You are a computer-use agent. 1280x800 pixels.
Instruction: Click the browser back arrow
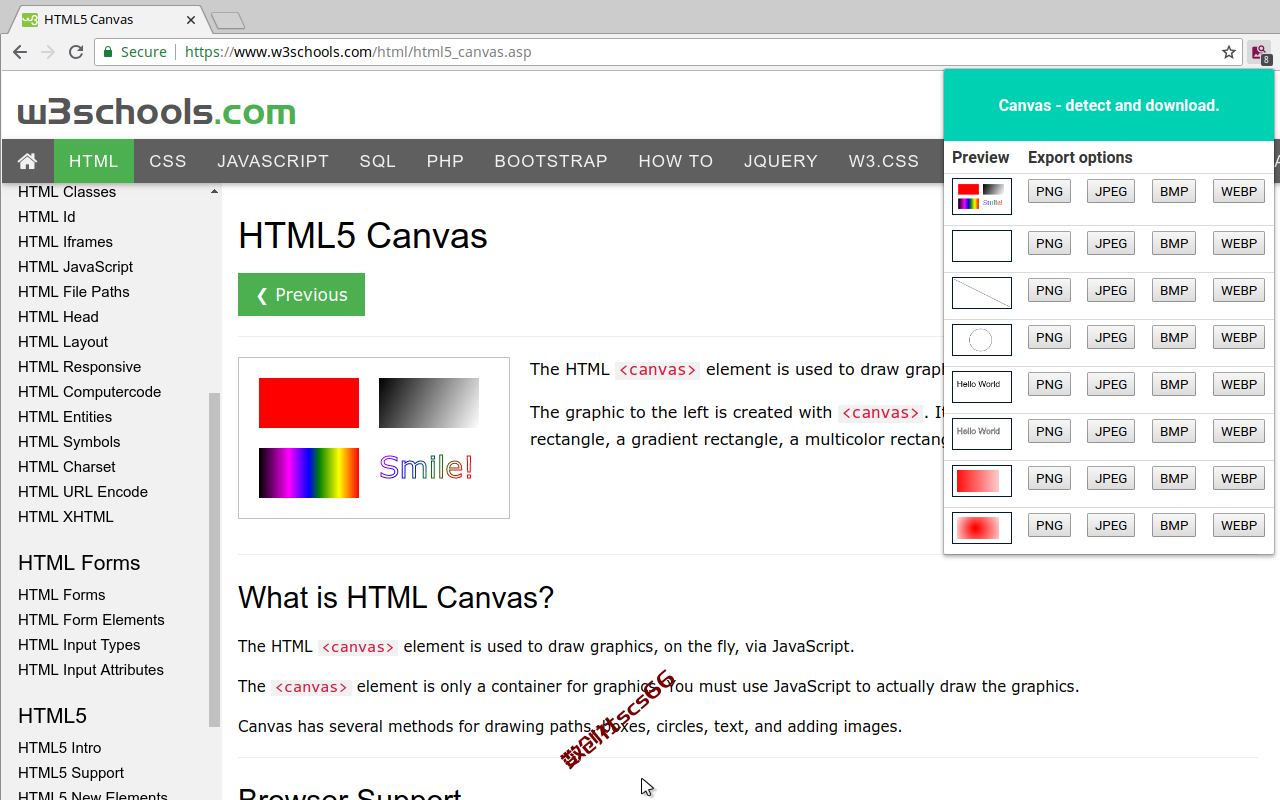coord(20,52)
